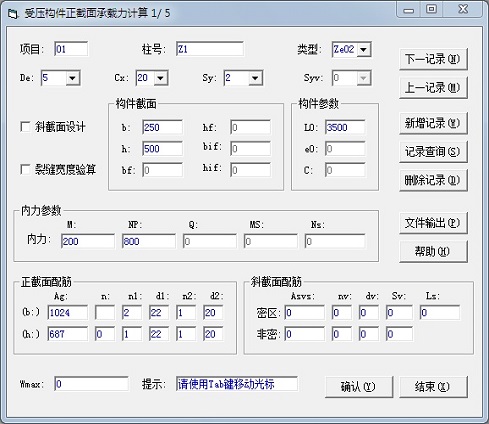Open the disabled Syv dropdown

pyautogui.click(x=364, y=78)
